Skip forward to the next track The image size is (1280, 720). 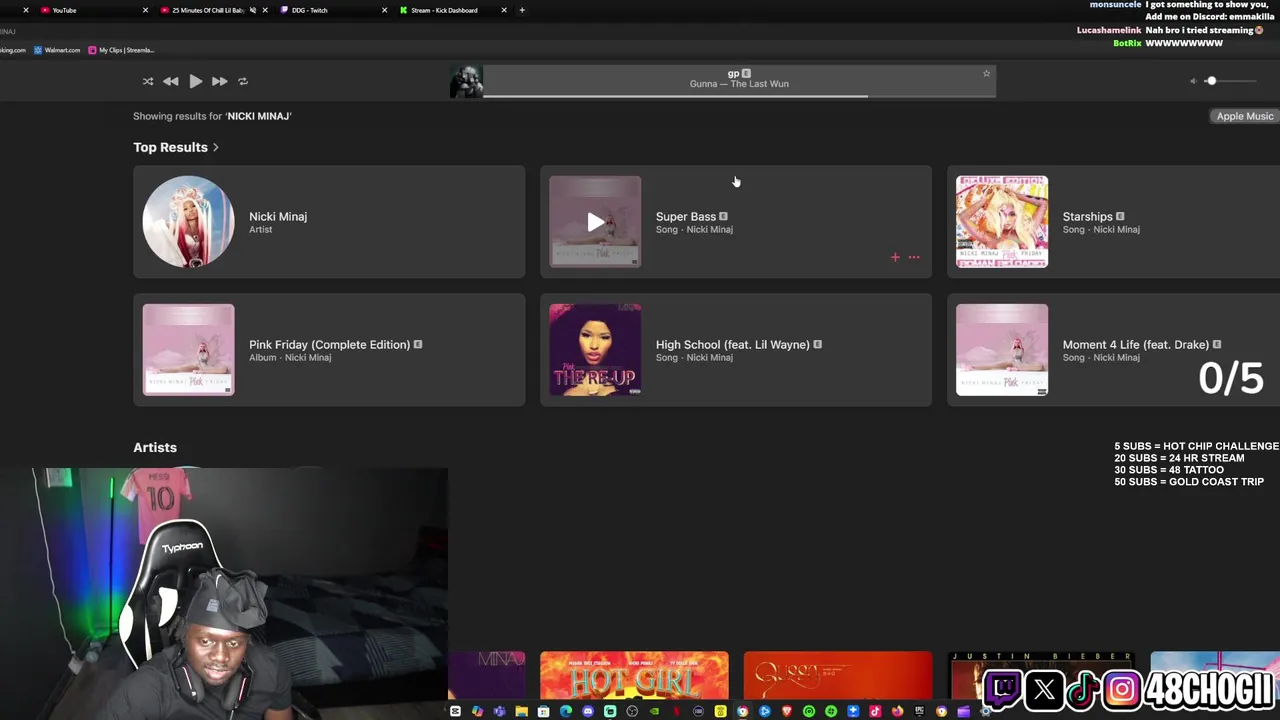(219, 81)
